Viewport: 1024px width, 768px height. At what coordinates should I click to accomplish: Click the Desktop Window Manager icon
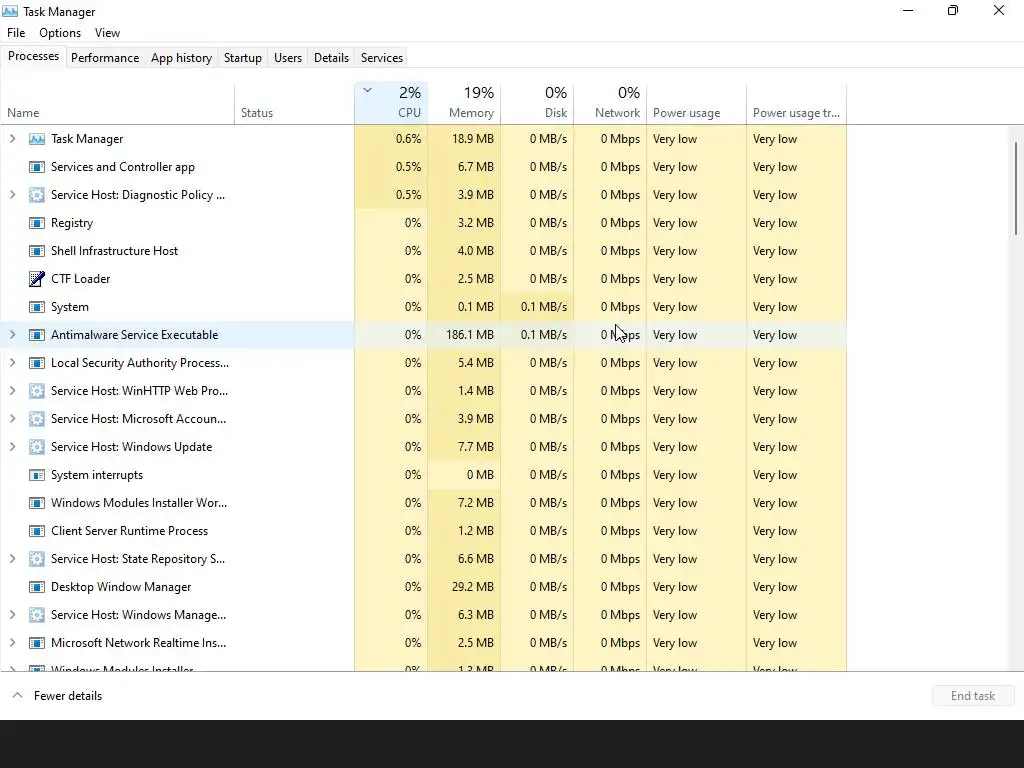click(37, 587)
